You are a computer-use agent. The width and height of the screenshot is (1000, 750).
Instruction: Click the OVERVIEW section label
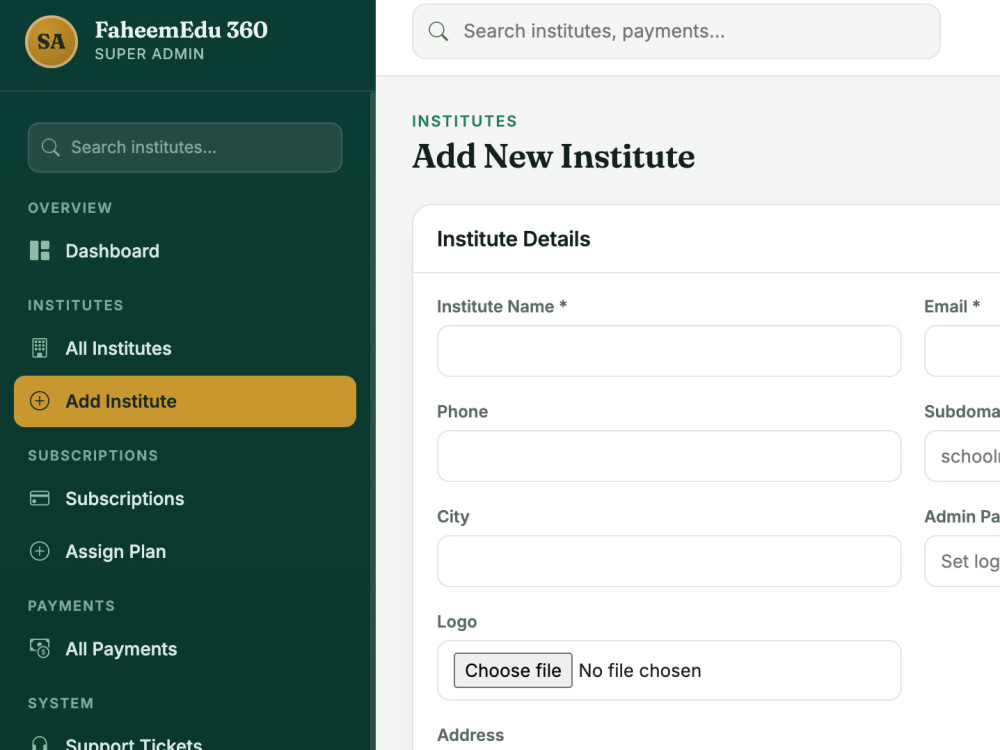[x=70, y=208]
